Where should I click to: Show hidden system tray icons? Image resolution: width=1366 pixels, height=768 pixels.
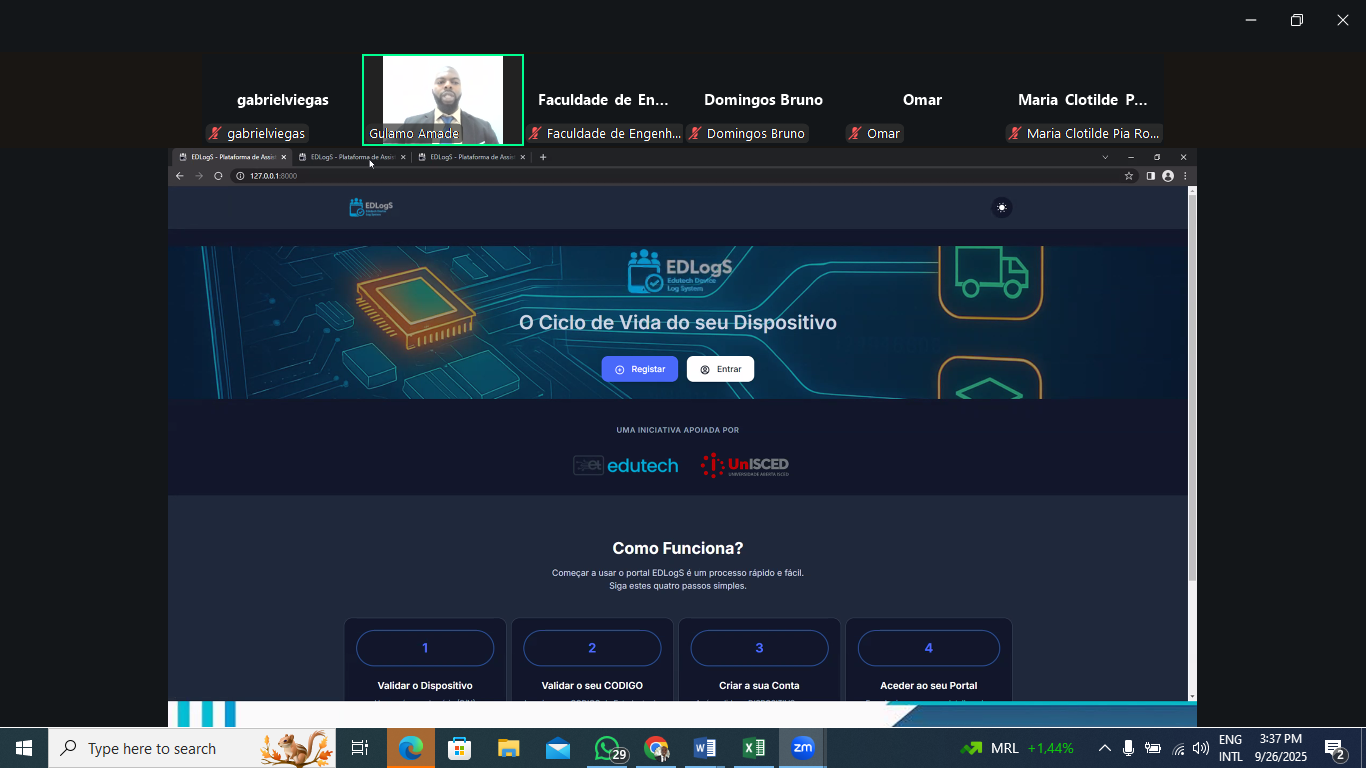(1105, 748)
